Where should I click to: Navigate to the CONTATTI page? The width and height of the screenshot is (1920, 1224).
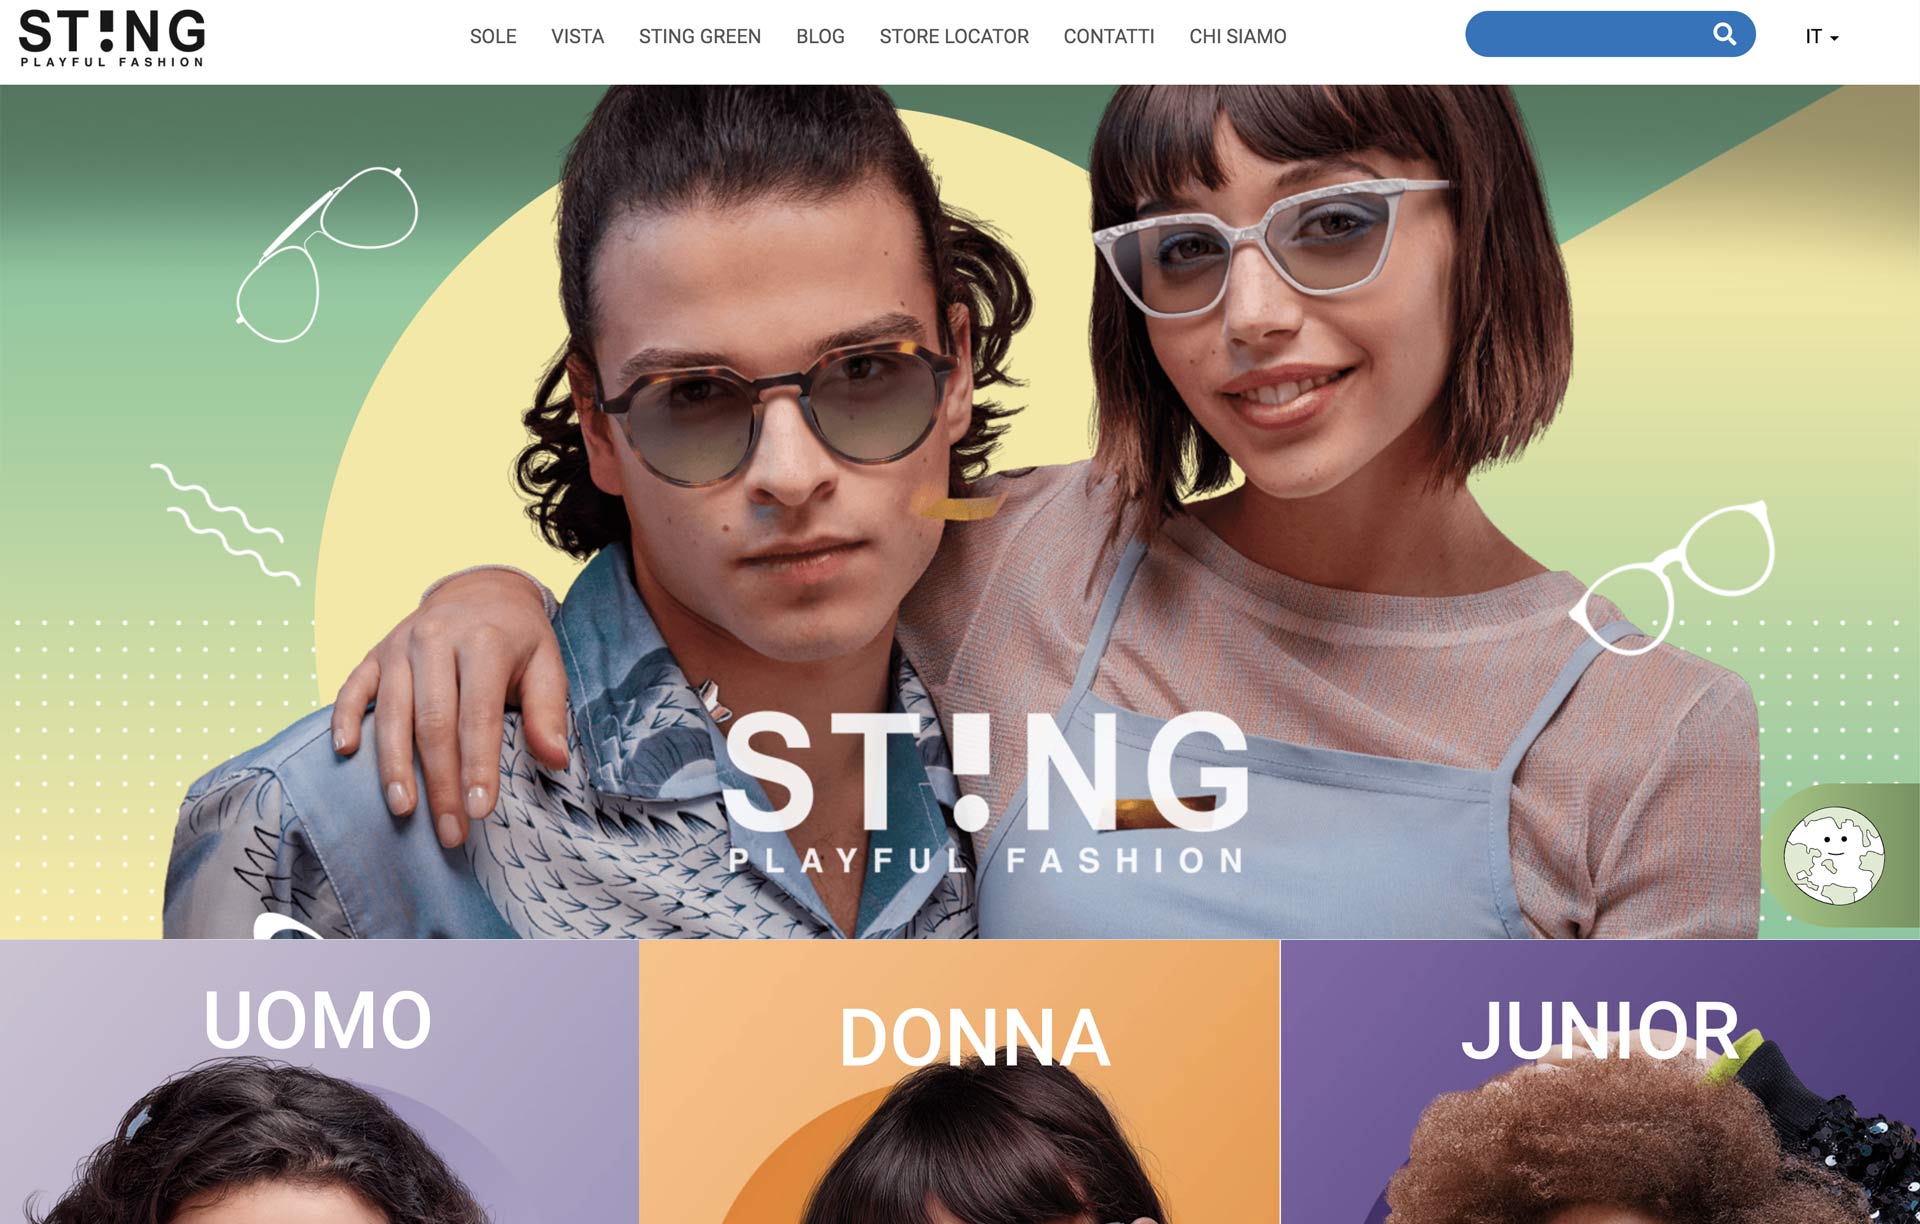click(1109, 37)
